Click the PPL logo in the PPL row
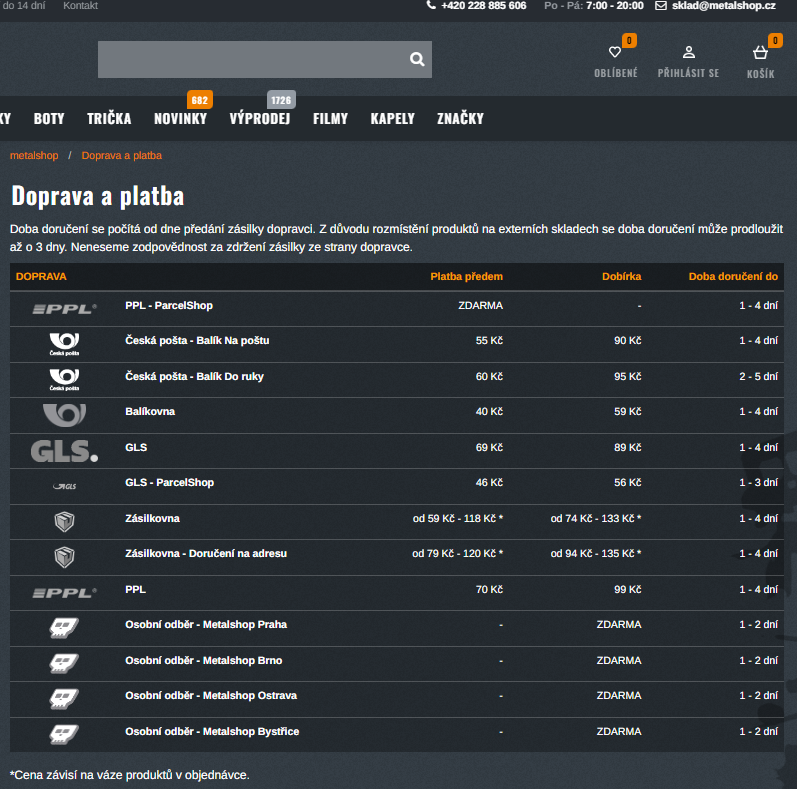The image size is (797, 789). point(65,593)
